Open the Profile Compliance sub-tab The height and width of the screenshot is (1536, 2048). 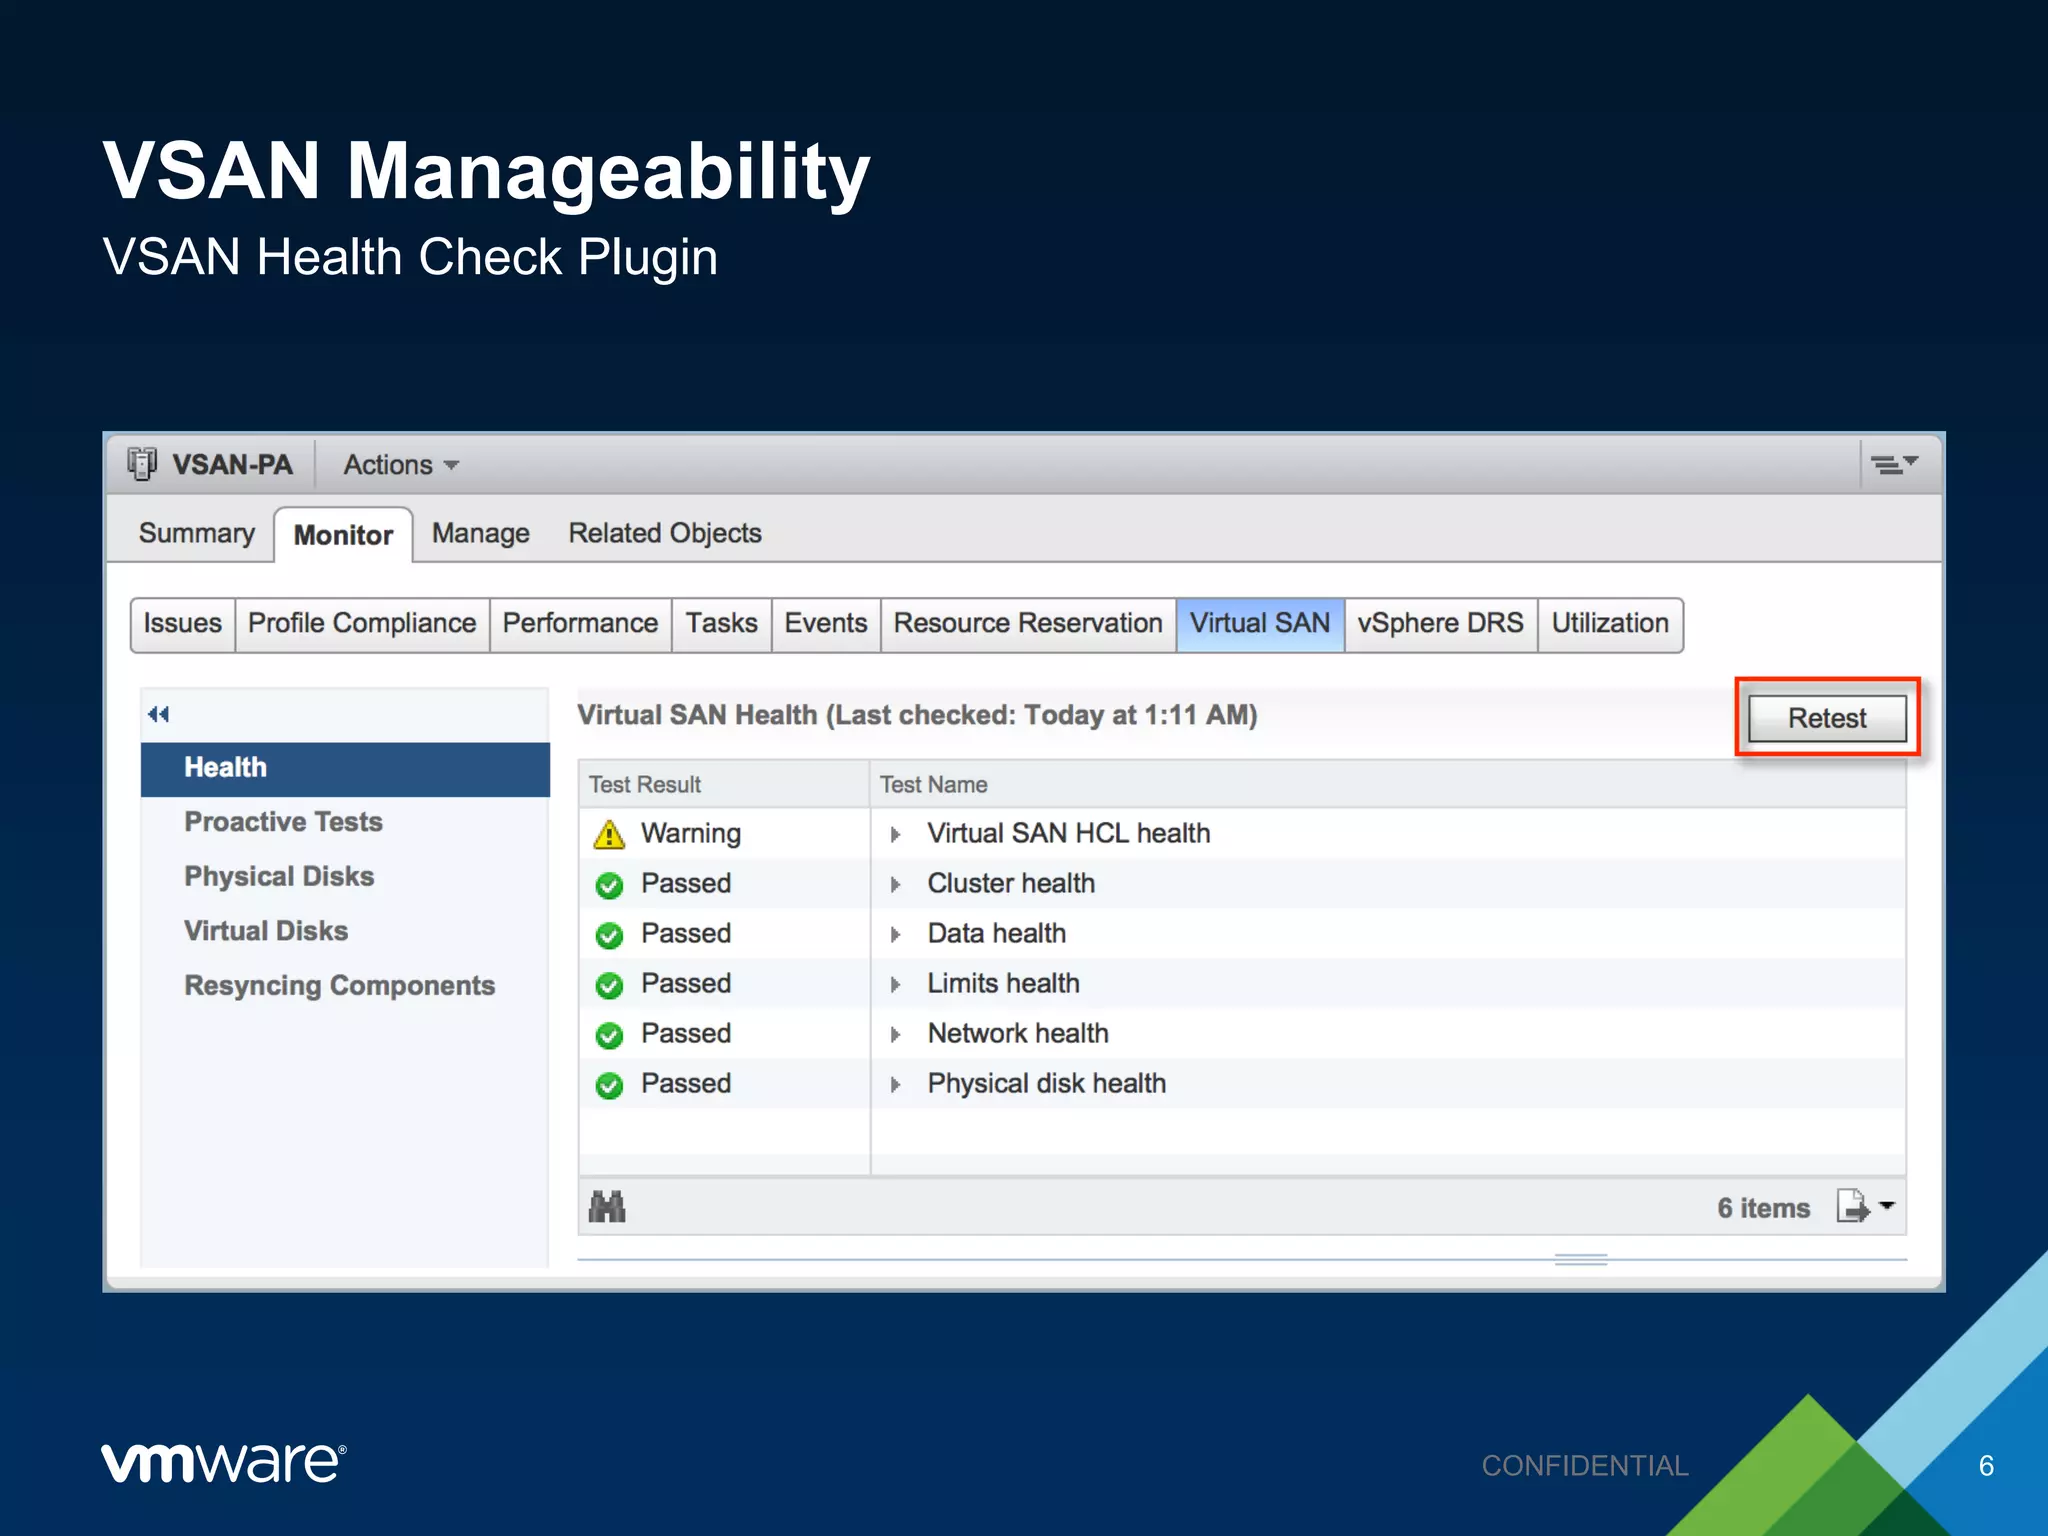coord(362,624)
